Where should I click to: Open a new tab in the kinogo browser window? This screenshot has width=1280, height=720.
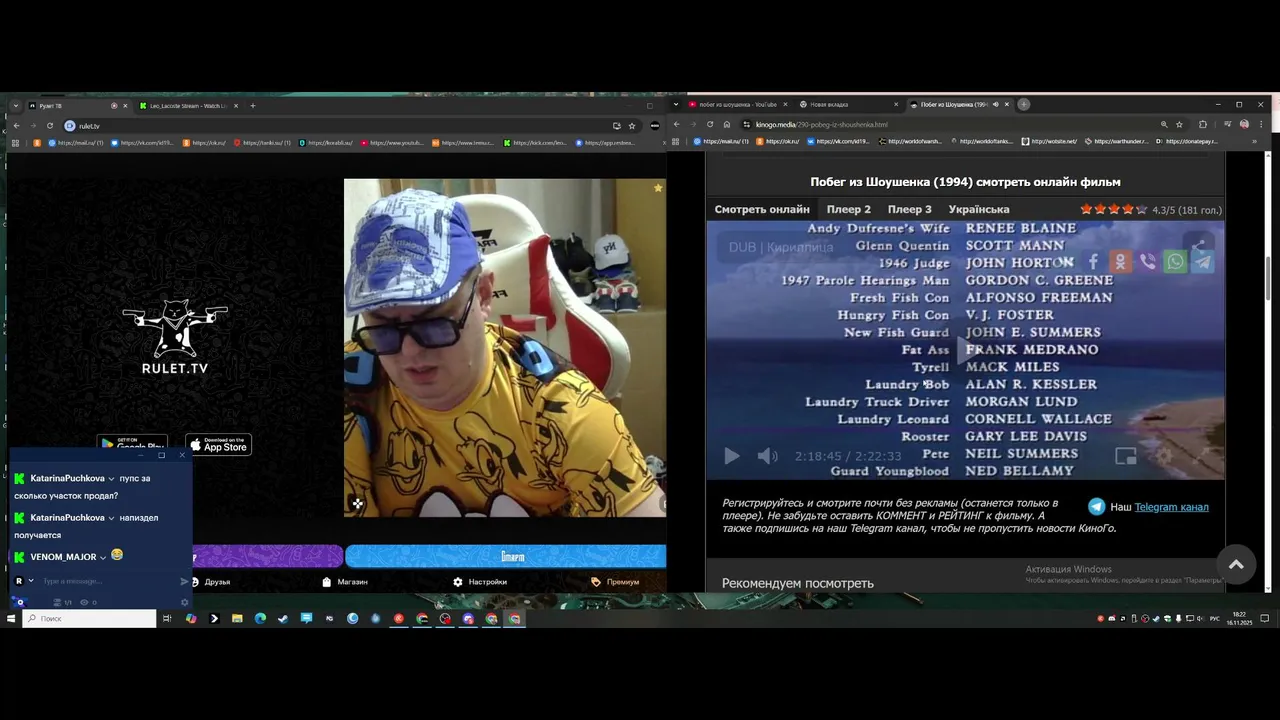pos(1024,104)
